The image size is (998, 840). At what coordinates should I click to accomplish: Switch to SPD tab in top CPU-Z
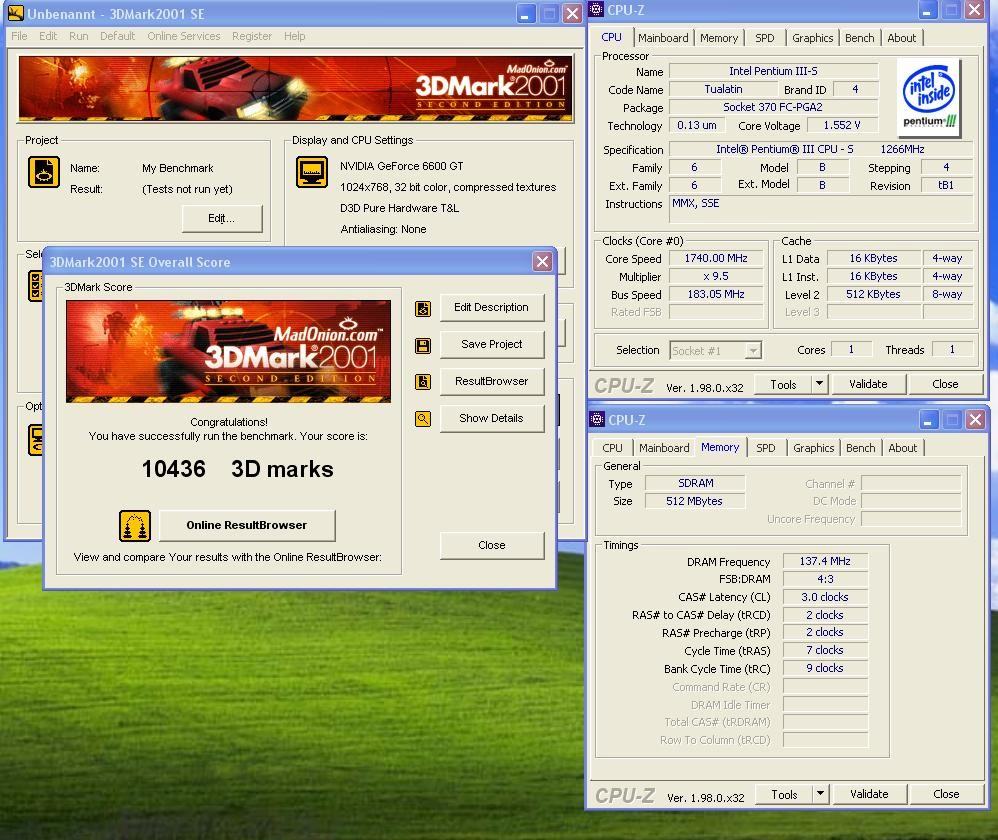point(764,38)
